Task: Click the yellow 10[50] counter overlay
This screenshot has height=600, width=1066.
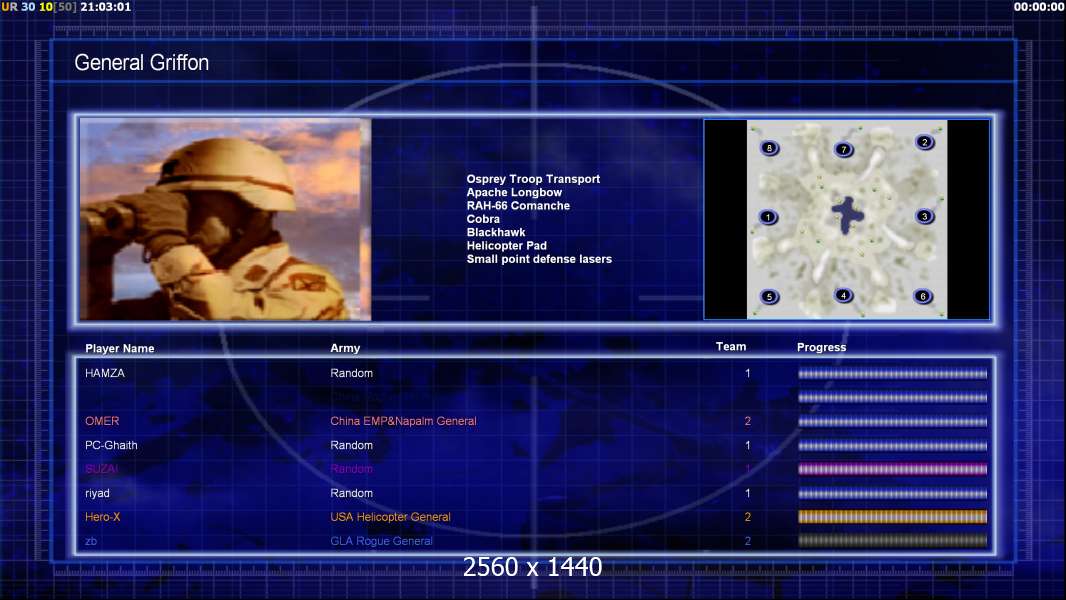Action: click(x=58, y=7)
